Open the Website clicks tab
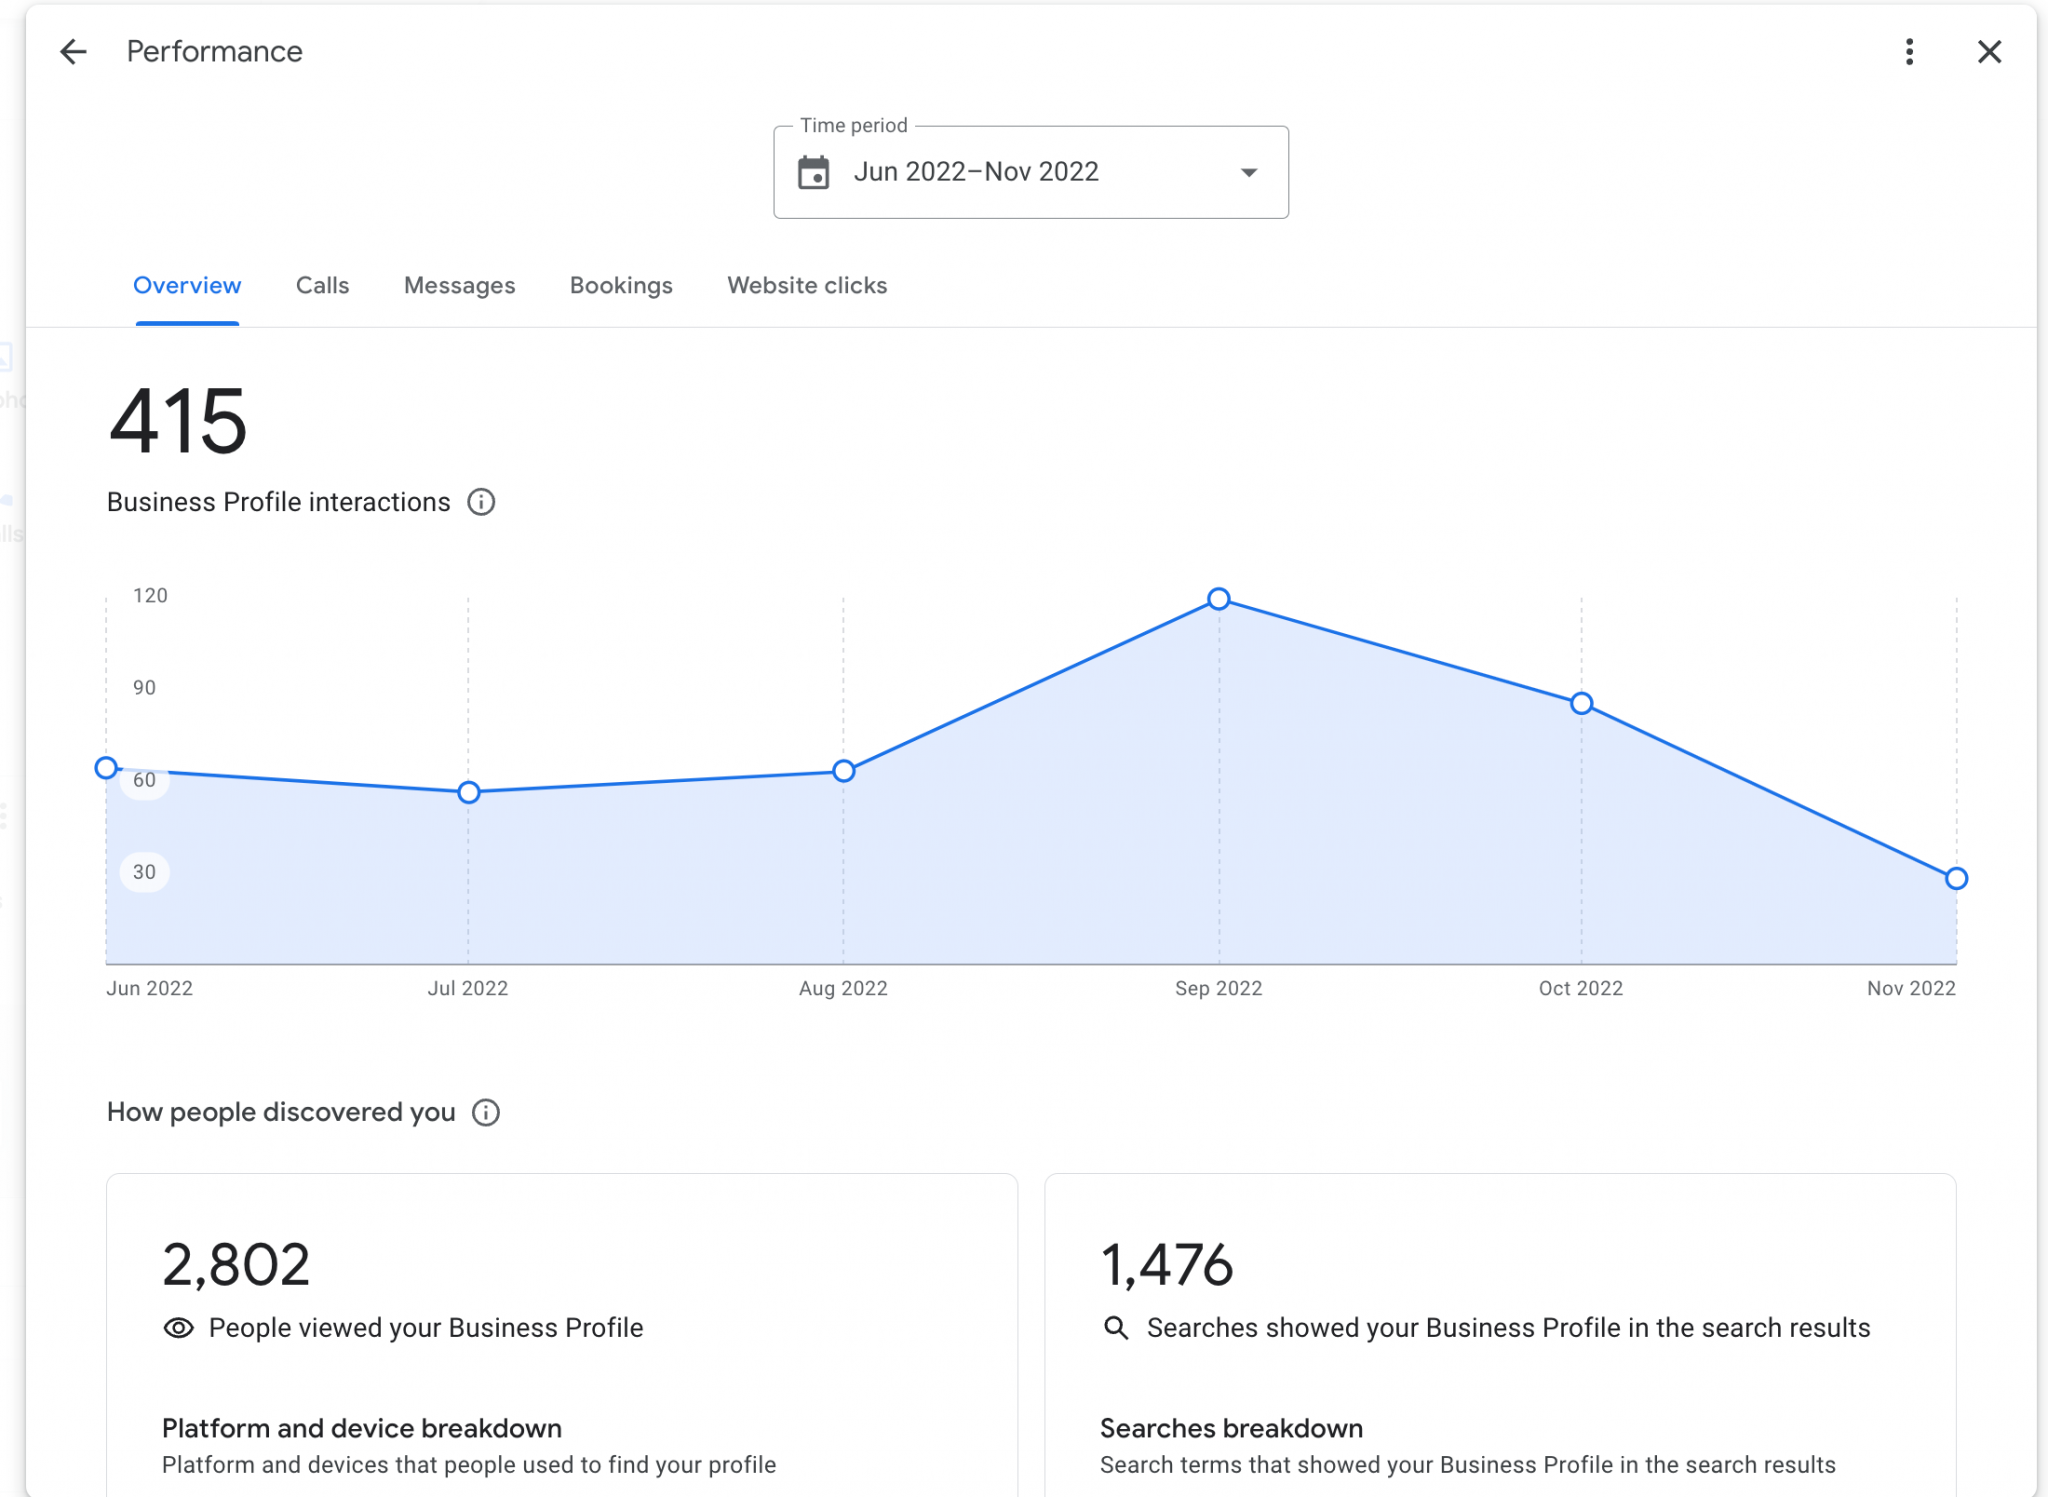2048x1497 pixels. click(807, 286)
